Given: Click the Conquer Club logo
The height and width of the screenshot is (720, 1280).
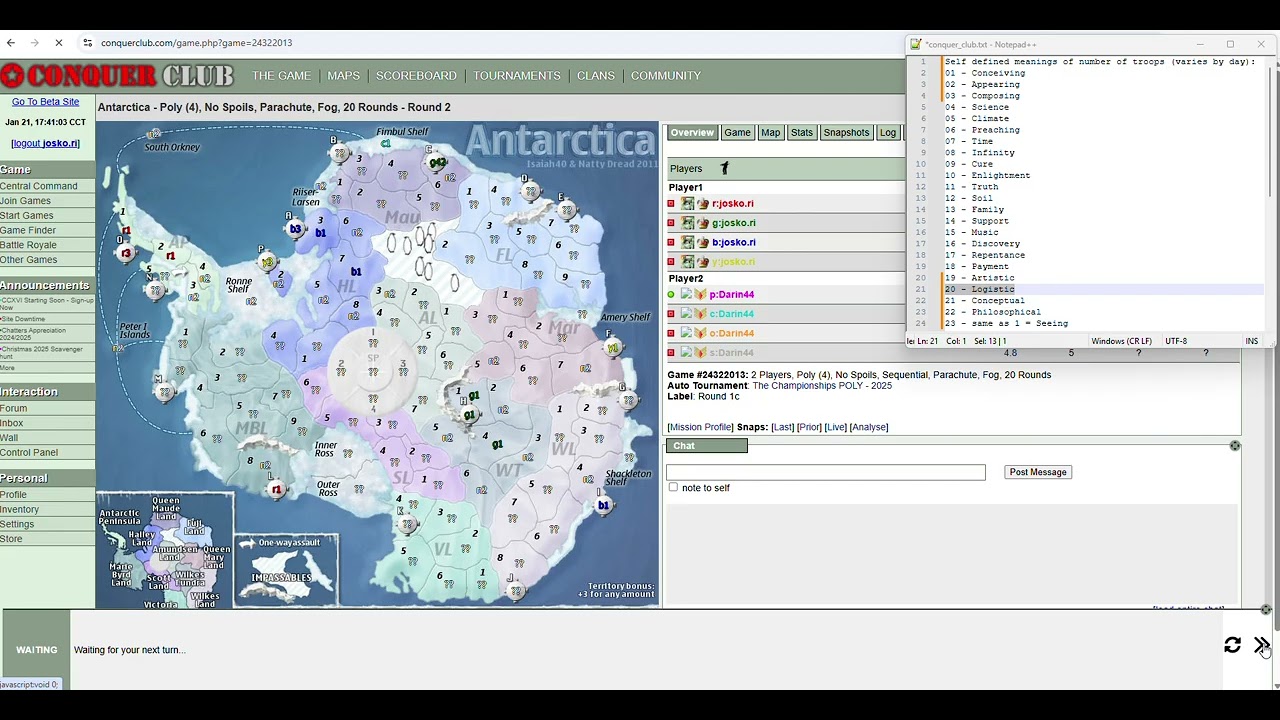Looking at the screenshot, I should coord(118,76).
